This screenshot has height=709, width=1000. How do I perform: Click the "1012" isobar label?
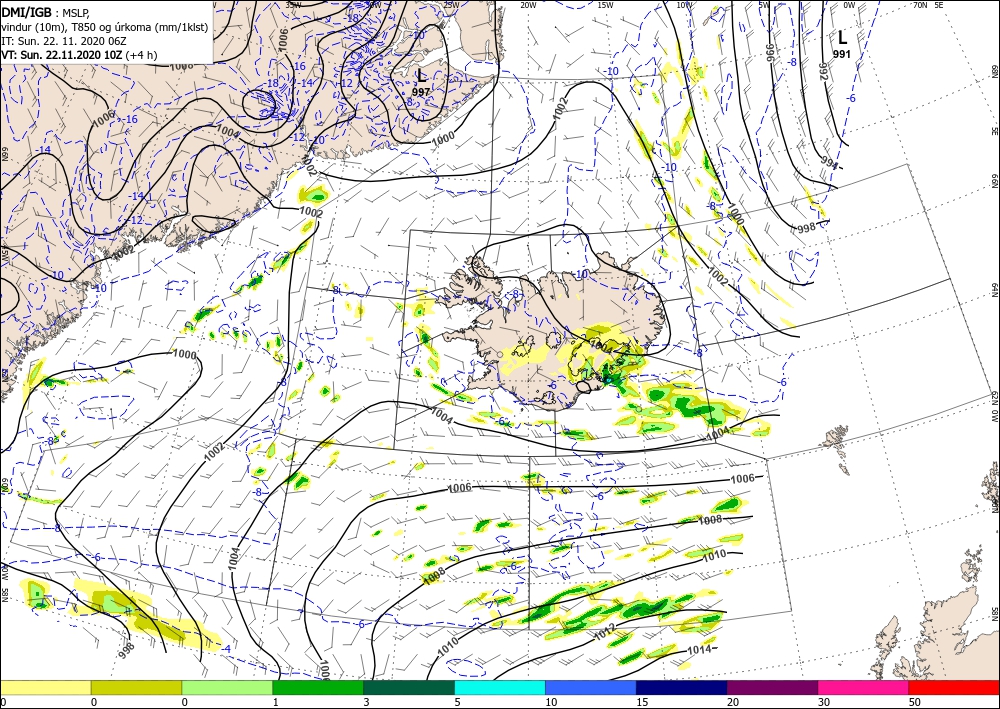(x=604, y=631)
